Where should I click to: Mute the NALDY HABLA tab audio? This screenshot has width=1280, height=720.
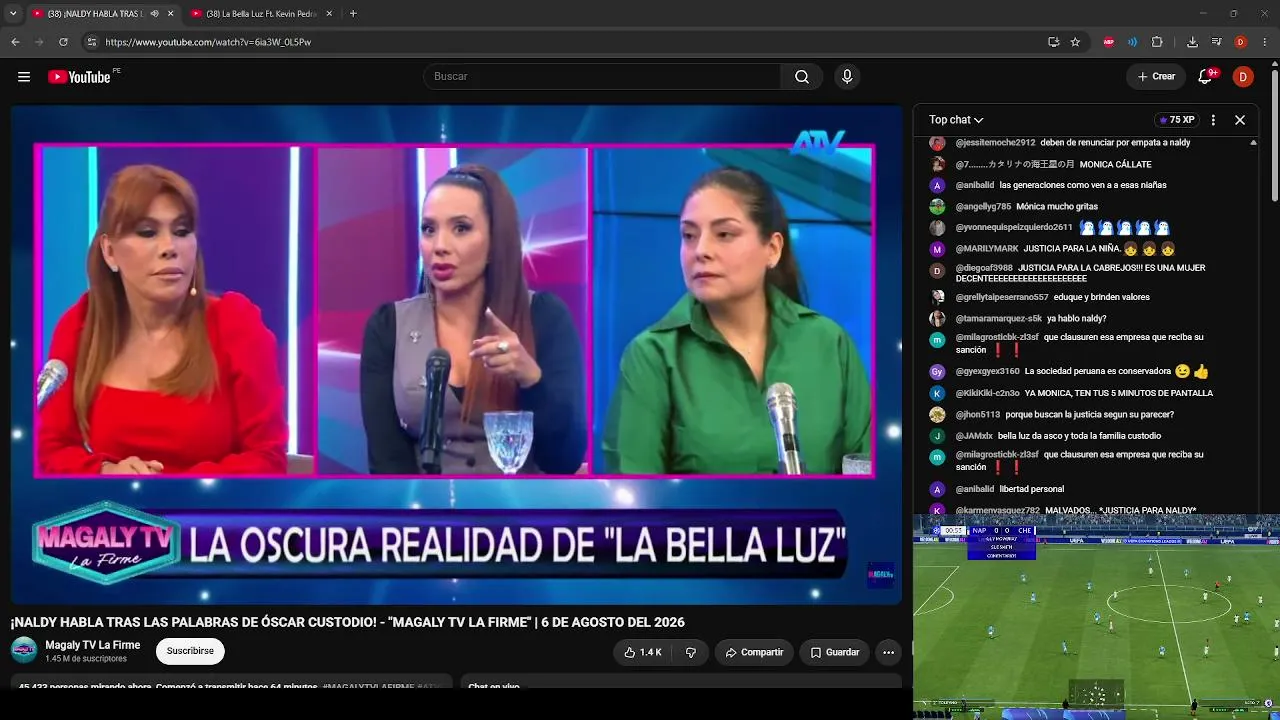(154, 14)
